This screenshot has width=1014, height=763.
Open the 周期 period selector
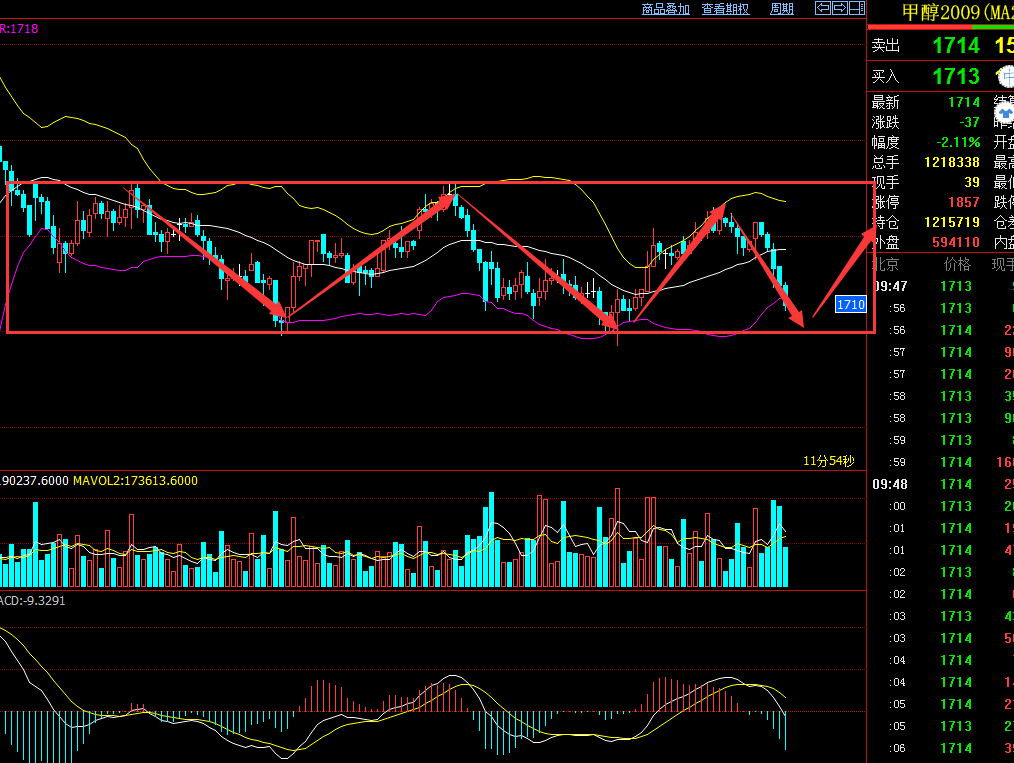782,9
